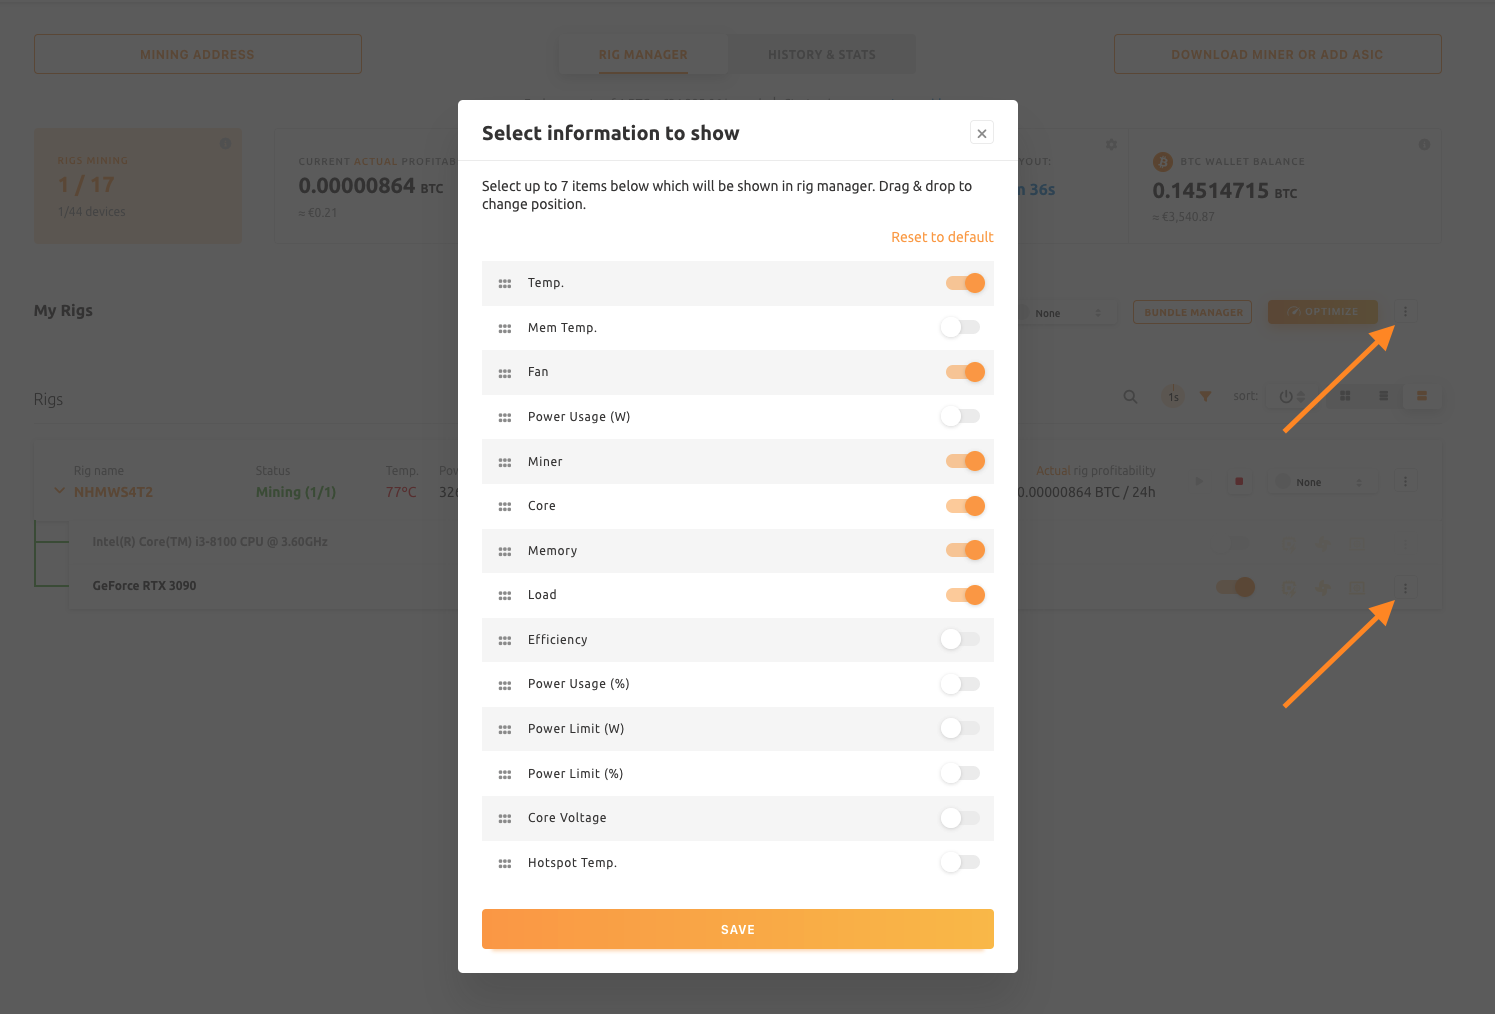Image resolution: width=1495 pixels, height=1014 pixels.
Task: Save the selected information items
Action: tap(737, 929)
